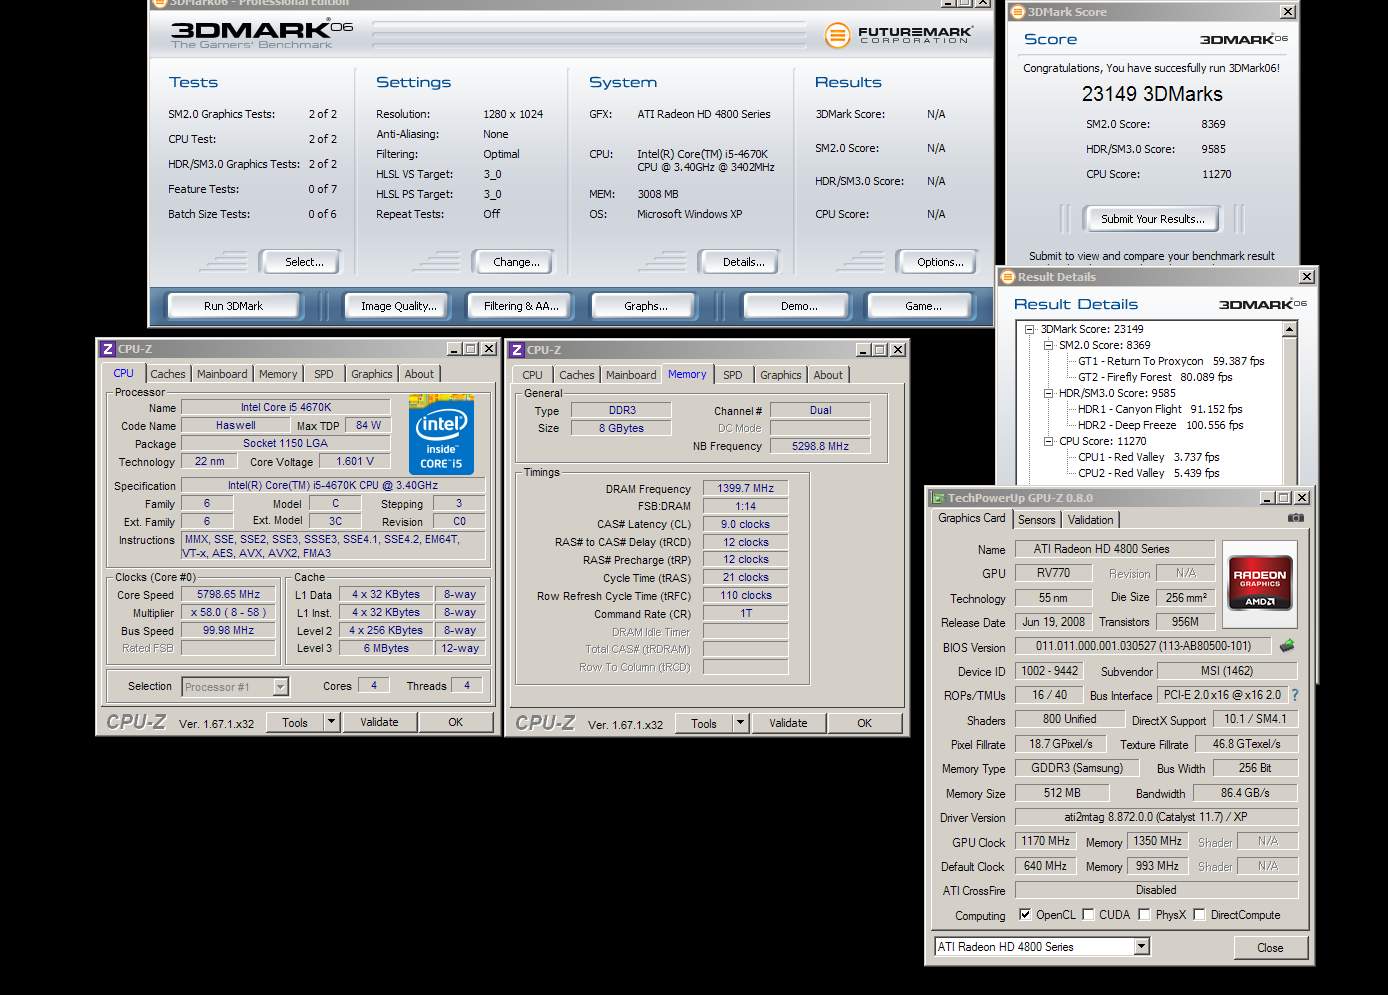Collapse the 3DMark Score: 23149 tree node
Screen dimensions: 1388x995
1029,329
